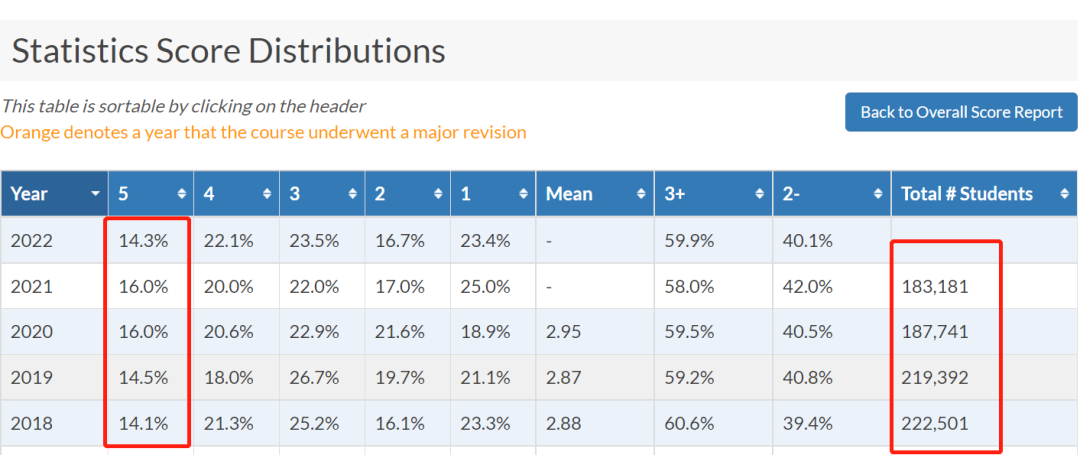
Task: Sort by score 1 column arrows
Action: [523, 195]
